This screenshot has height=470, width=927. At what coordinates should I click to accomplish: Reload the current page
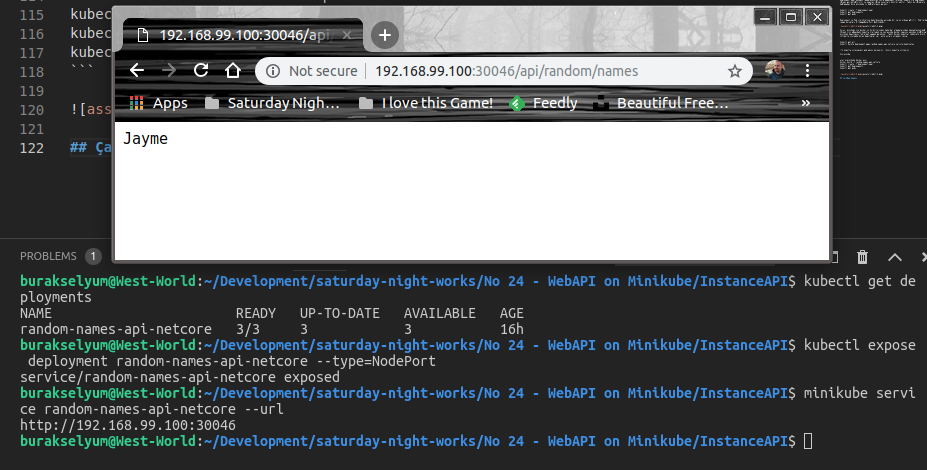pos(201,71)
